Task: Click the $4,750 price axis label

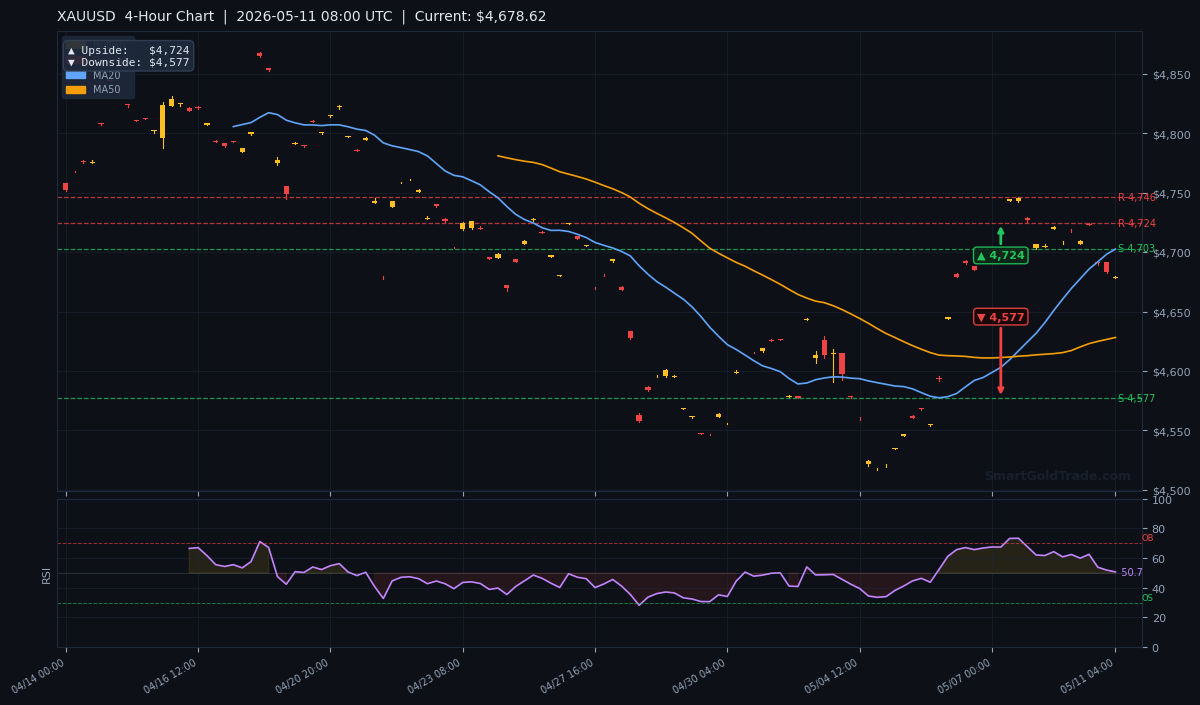Action: click(1171, 194)
